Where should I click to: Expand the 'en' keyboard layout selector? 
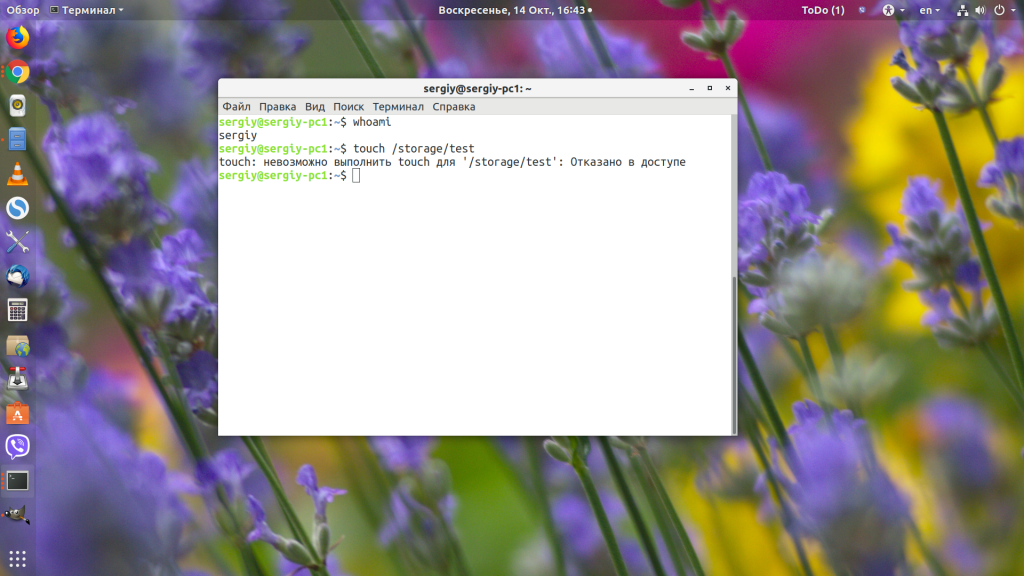coord(930,10)
